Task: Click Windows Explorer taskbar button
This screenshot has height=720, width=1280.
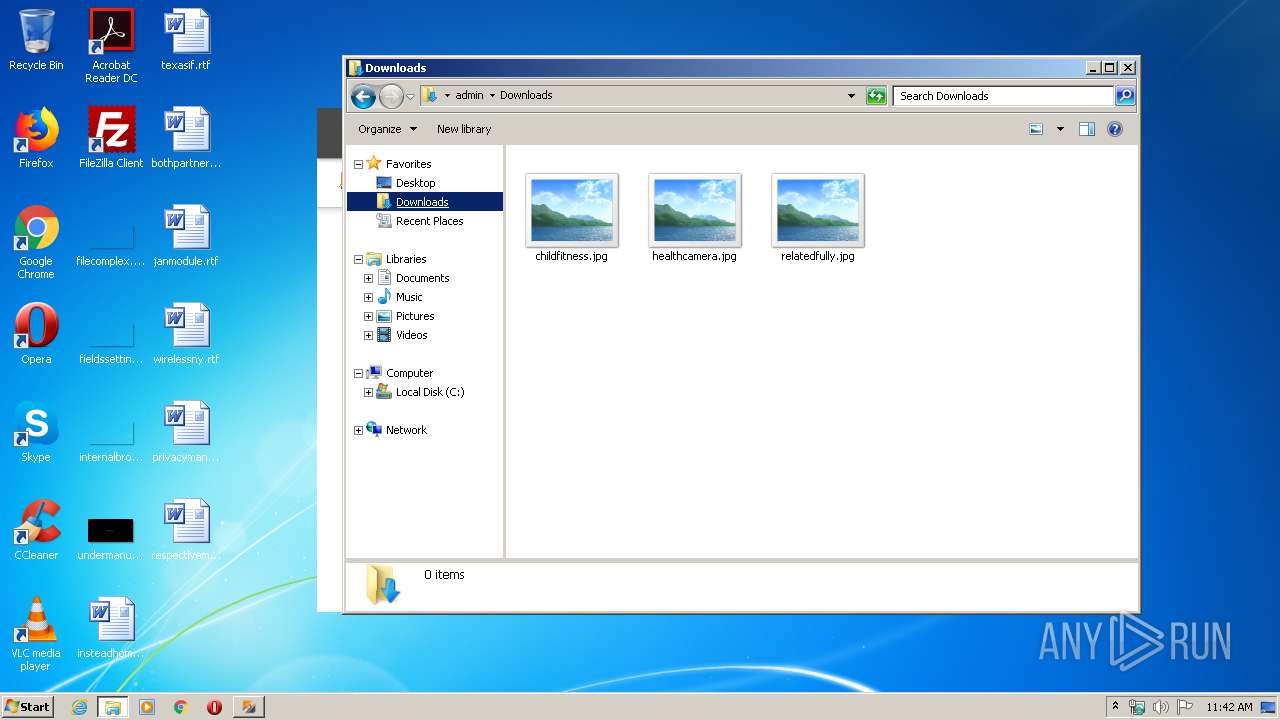Action: (112, 707)
